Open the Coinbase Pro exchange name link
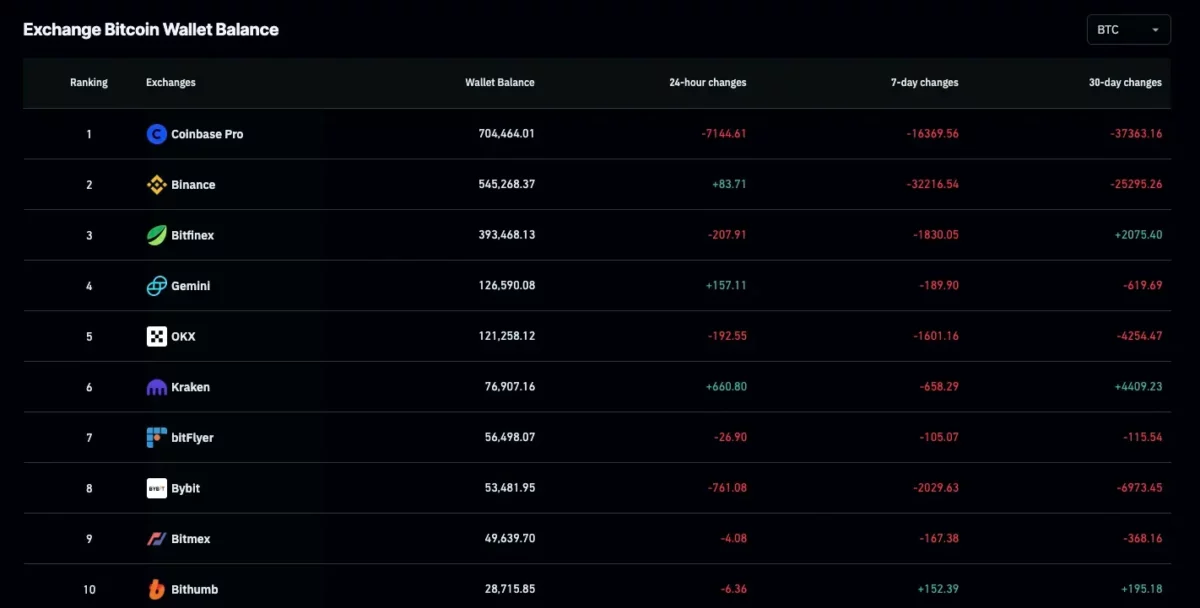The image size is (1200, 608). 207,134
